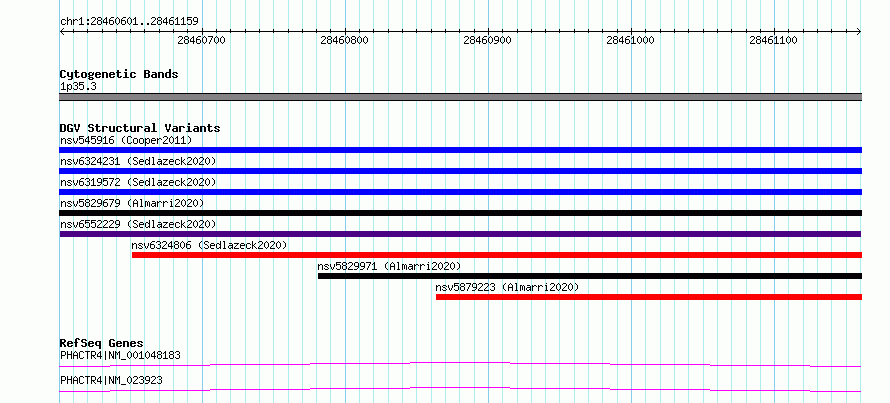This screenshot has width=890, height=403.
Task: Click the 28461000 ruler tick label
Action: pos(631,40)
